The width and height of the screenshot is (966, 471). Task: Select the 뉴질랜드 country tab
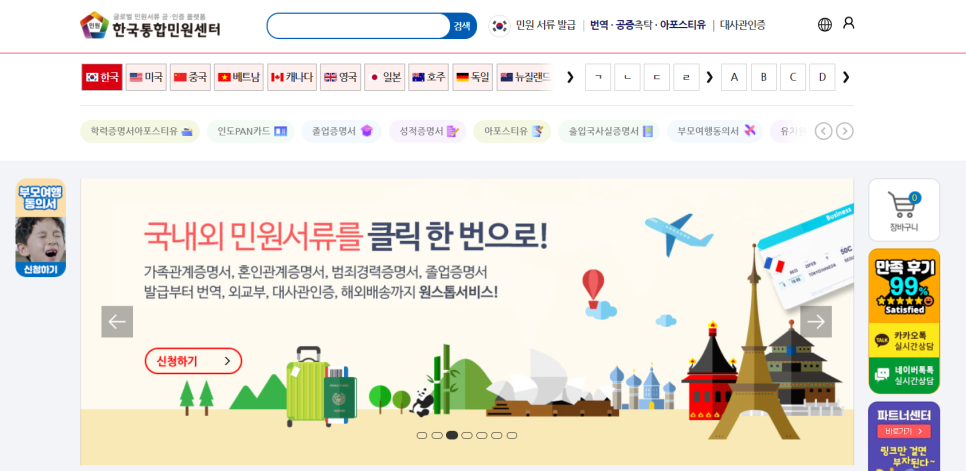pyautogui.click(x=525, y=77)
